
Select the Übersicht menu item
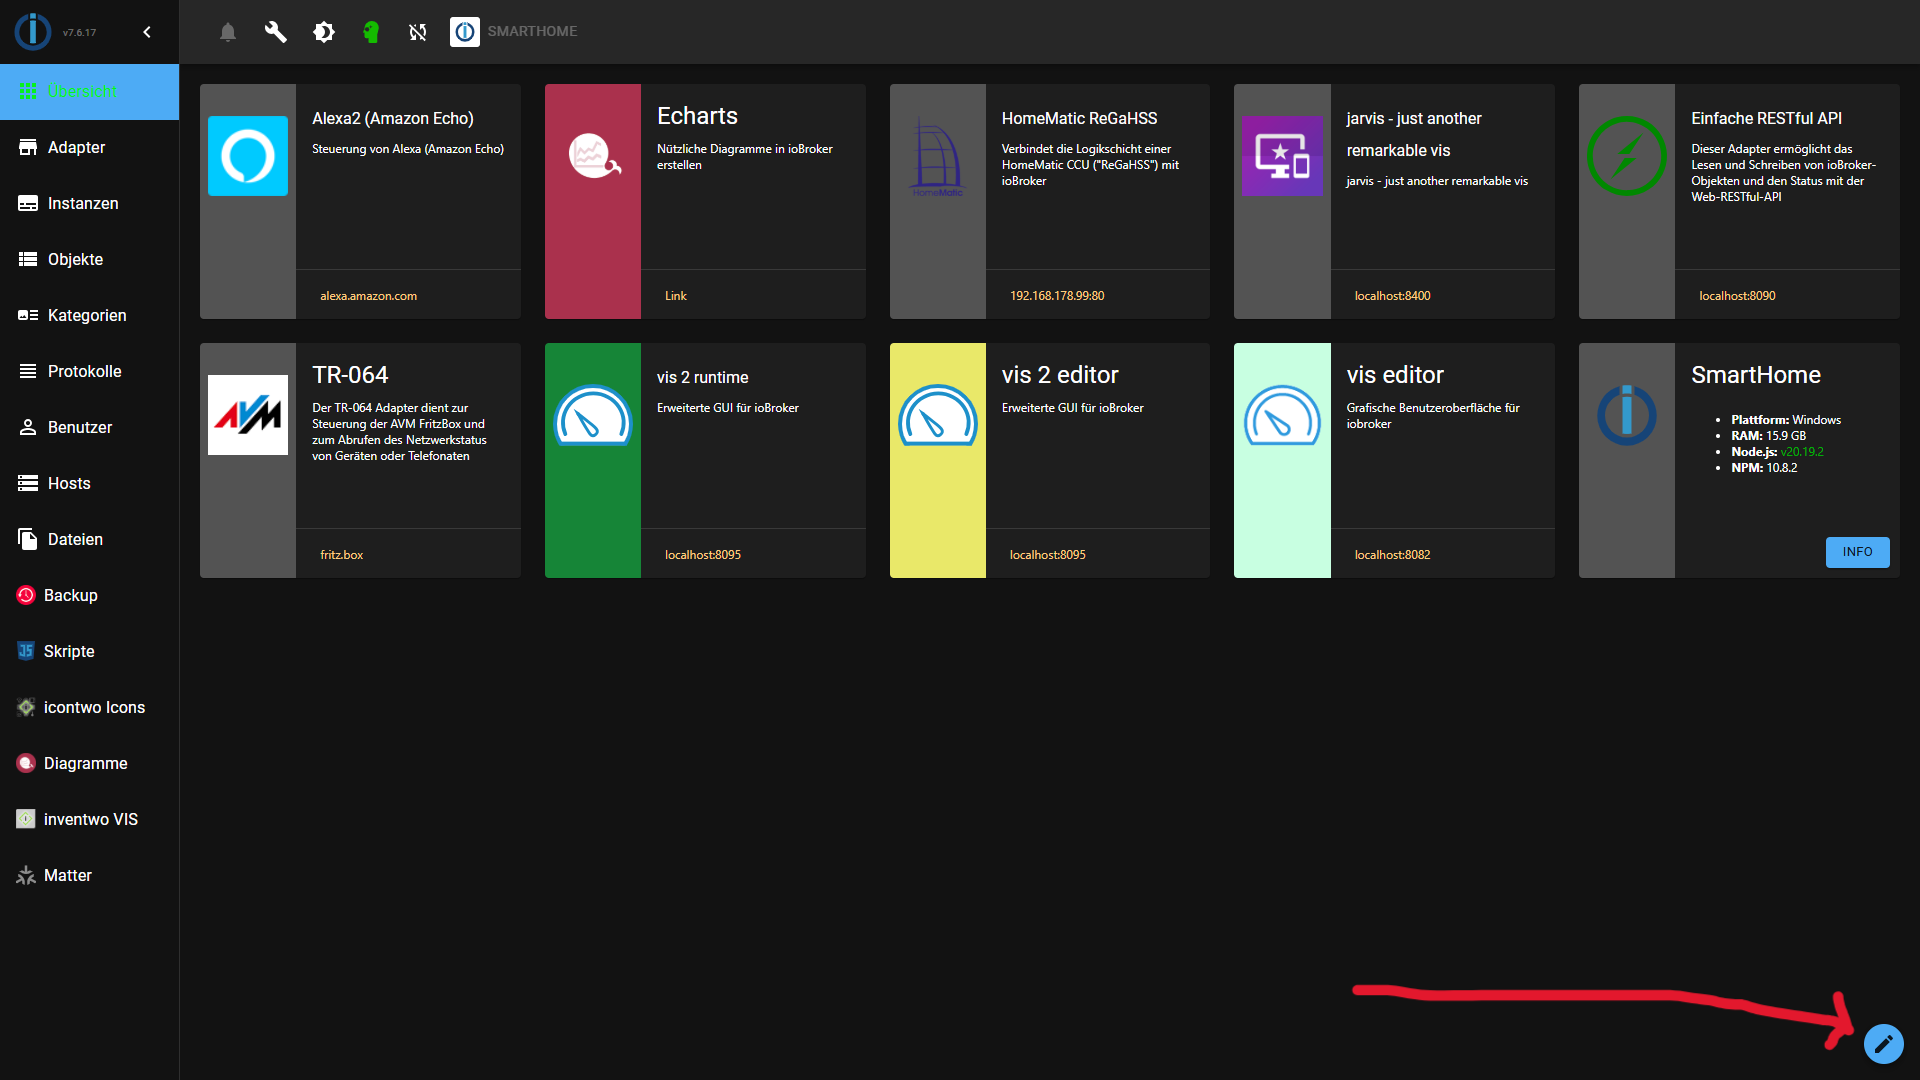(x=89, y=92)
